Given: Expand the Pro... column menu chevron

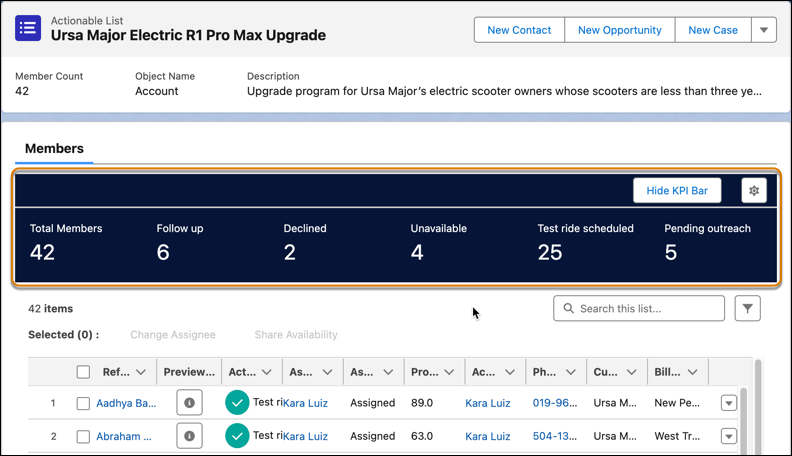Looking at the screenshot, I should (449, 372).
